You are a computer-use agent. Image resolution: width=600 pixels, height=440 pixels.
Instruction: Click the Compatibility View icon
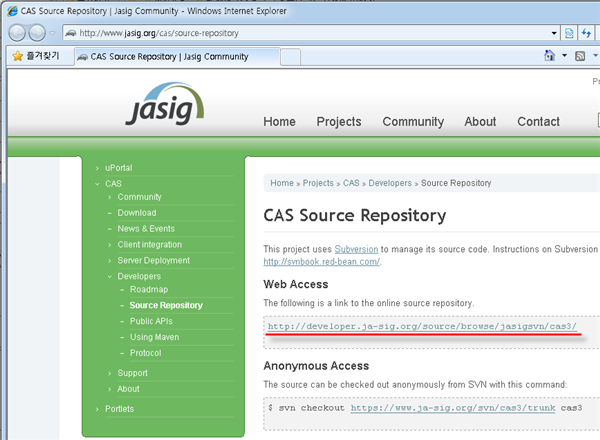(569, 33)
